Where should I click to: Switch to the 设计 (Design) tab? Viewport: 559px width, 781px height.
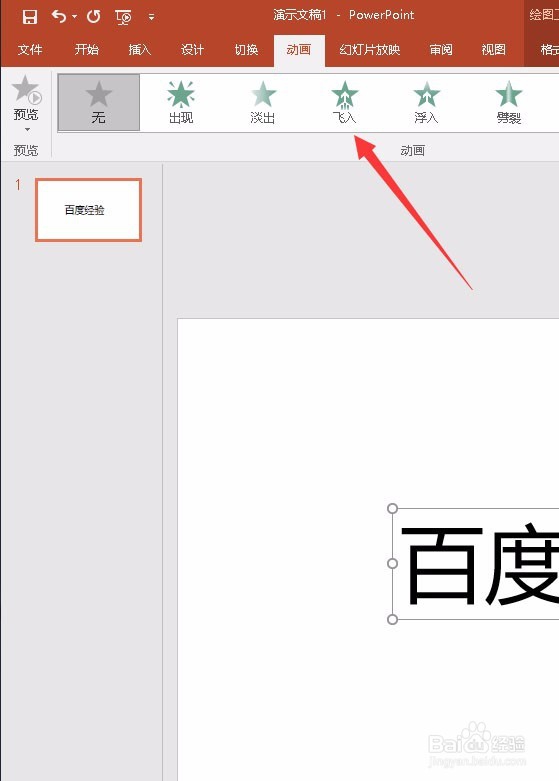(x=192, y=50)
